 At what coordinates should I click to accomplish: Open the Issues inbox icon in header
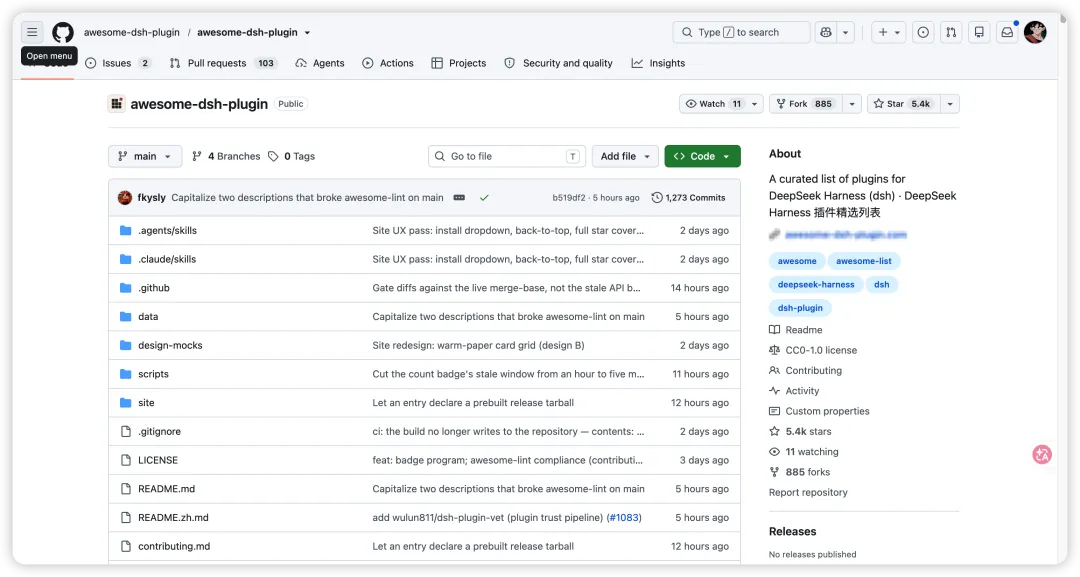(923, 32)
